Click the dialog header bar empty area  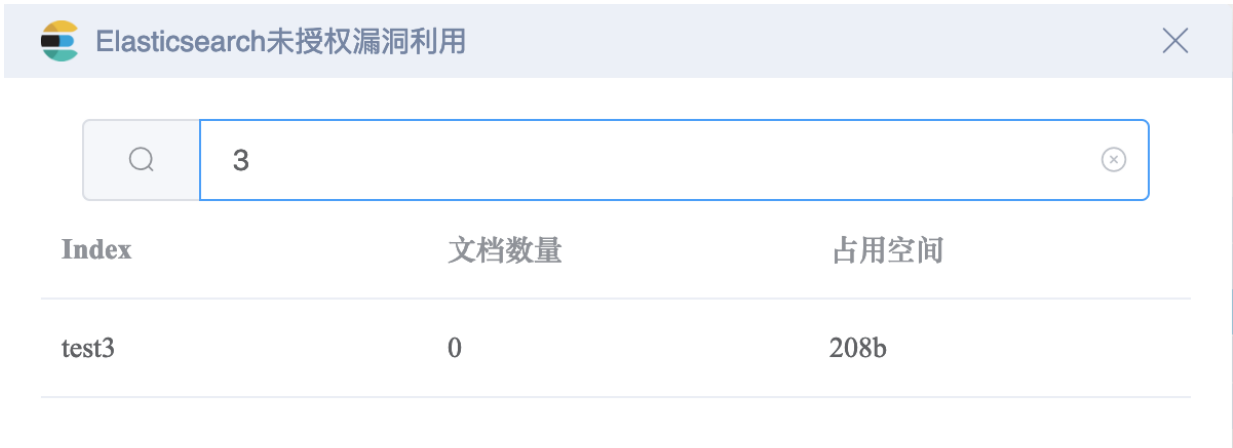click(x=800, y=41)
